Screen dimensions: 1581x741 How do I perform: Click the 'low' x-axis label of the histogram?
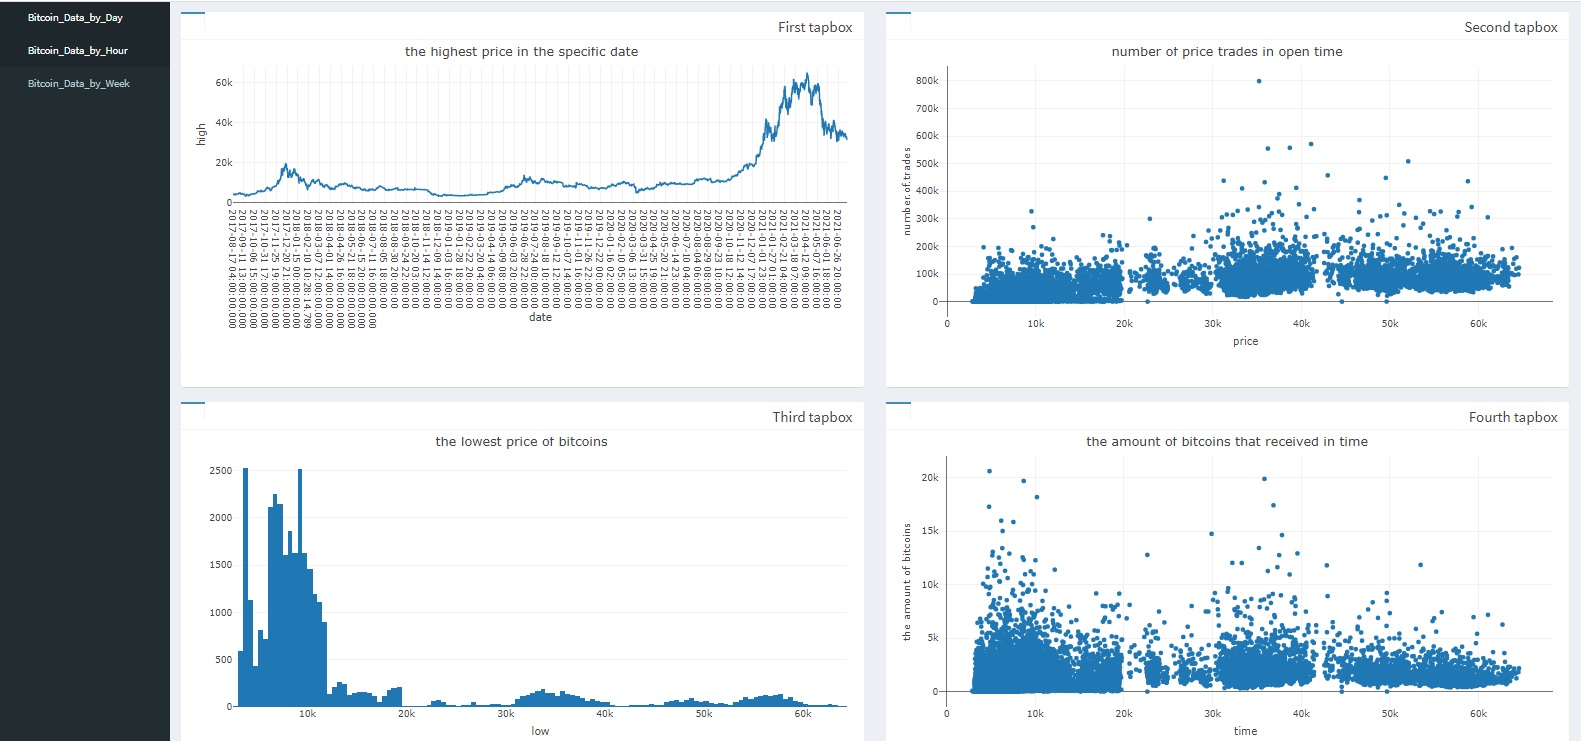coord(540,731)
